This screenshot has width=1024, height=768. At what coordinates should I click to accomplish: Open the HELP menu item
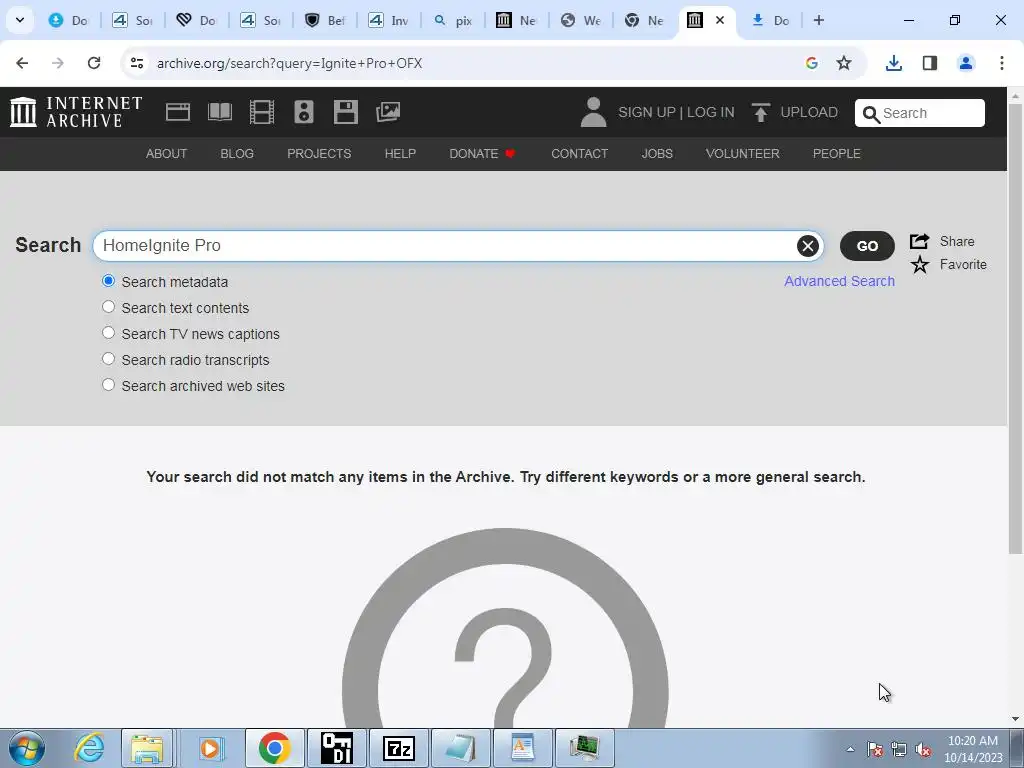point(400,153)
